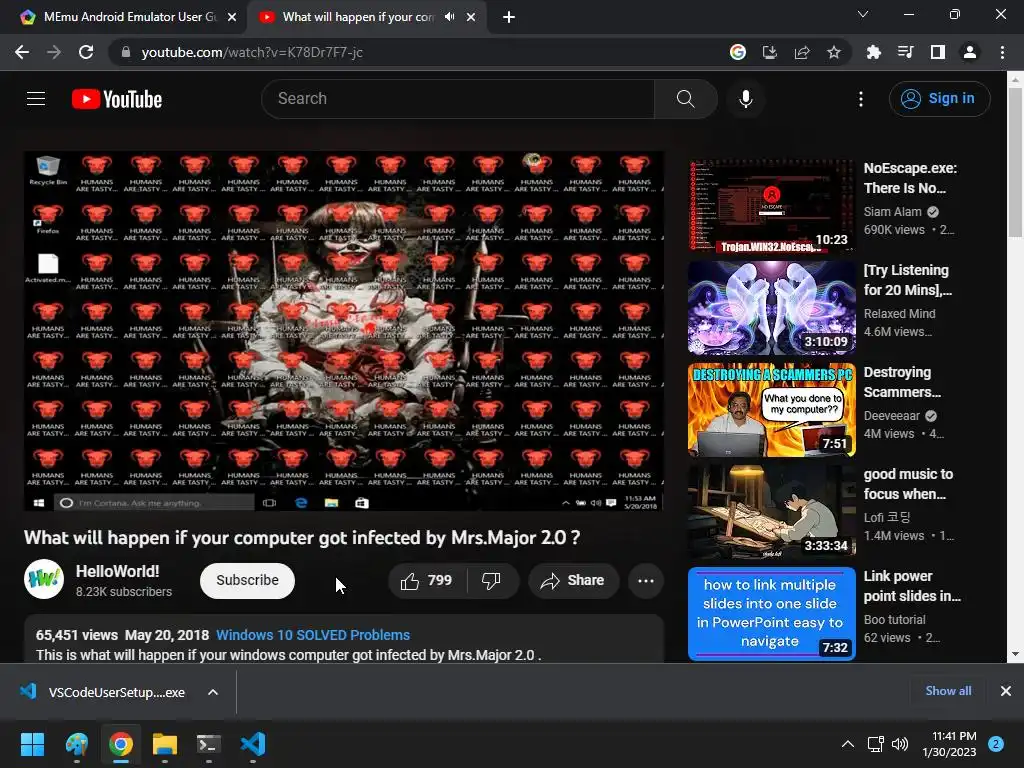Screen dimensions: 1024x768
Task: Open volume control in system tray
Action: coord(900,744)
